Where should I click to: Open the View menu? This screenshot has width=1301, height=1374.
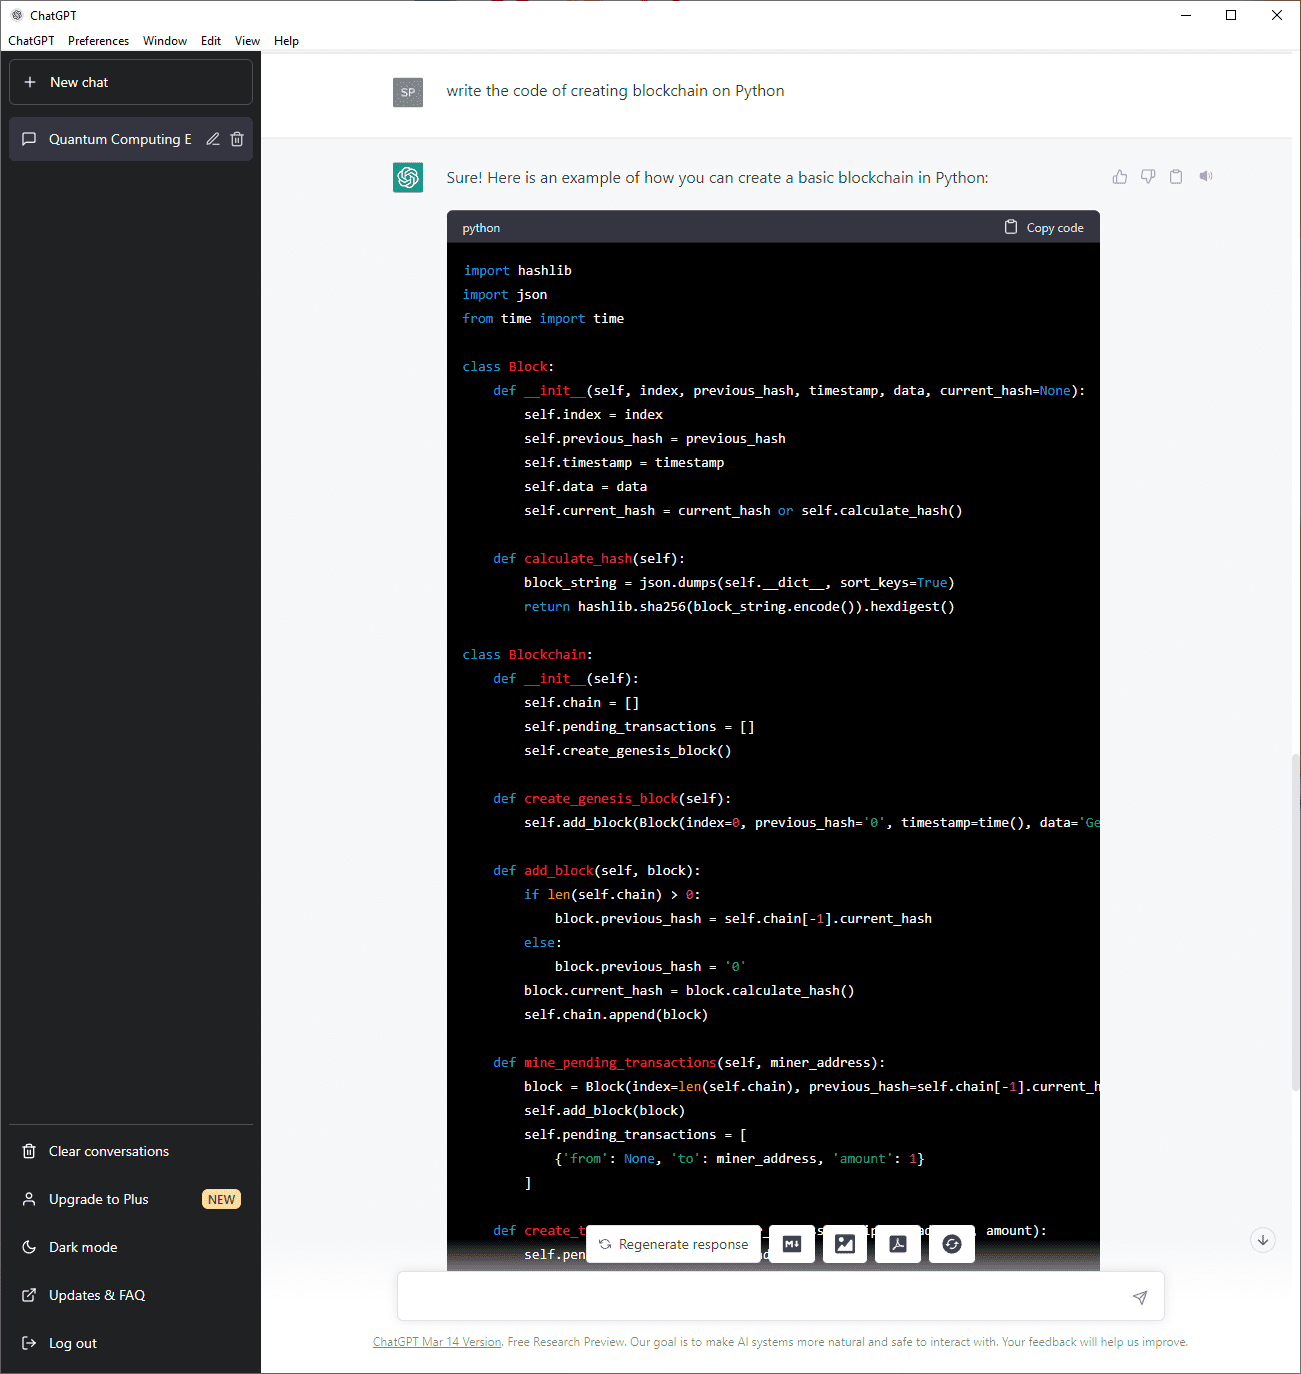[x=247, y=41]
